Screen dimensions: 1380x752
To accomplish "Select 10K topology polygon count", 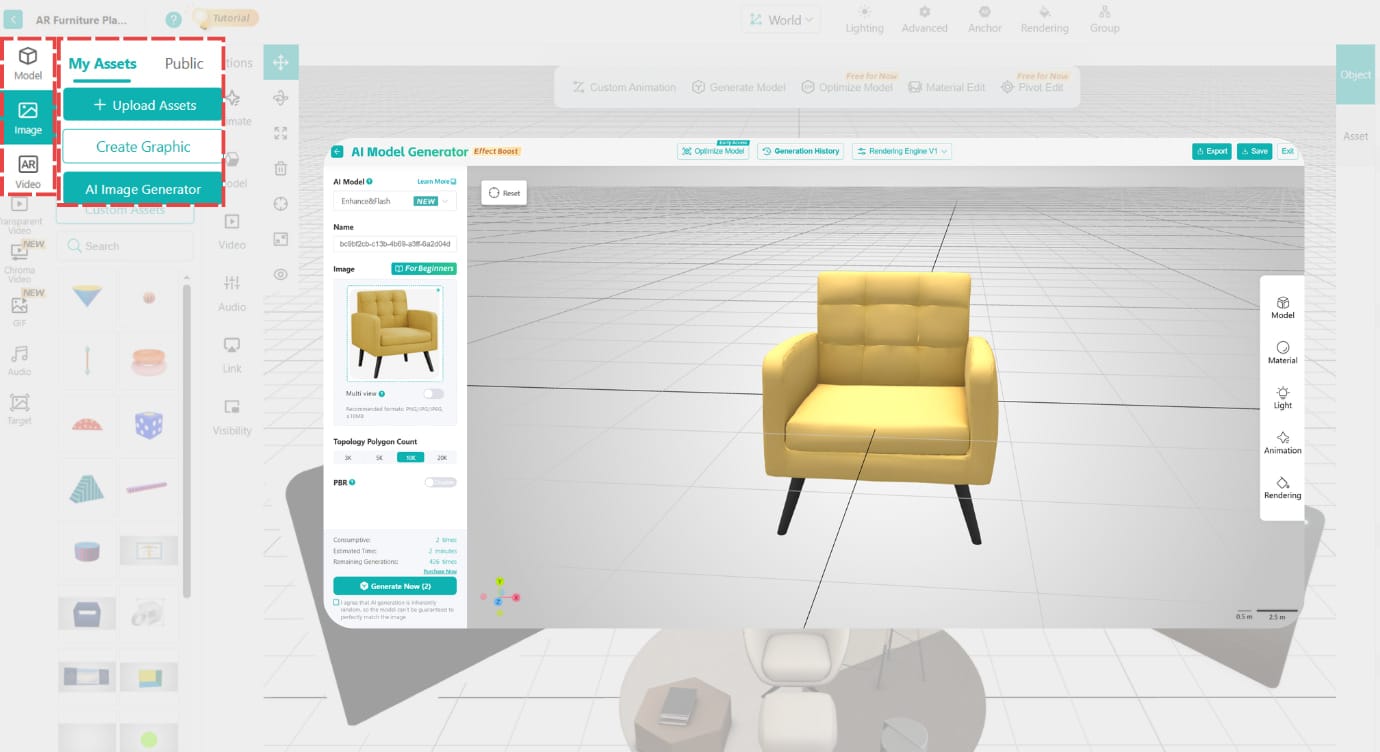I will point(411,457).
